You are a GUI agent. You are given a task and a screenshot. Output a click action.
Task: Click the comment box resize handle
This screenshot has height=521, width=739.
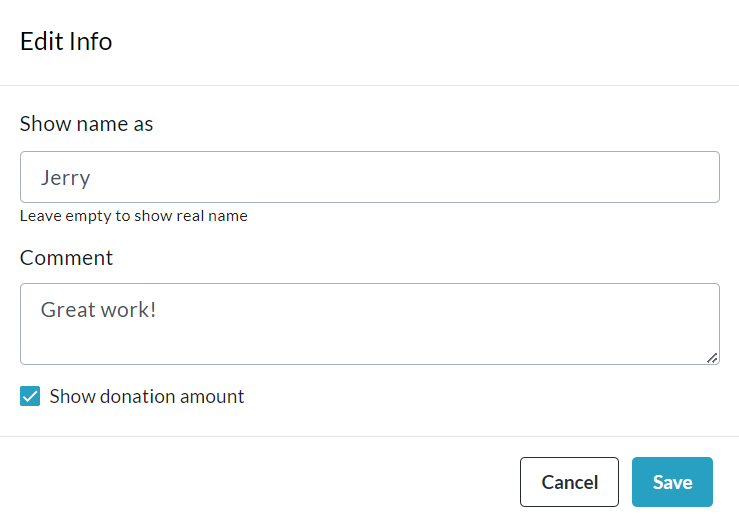pyautogui.click(x=714, y=358)
